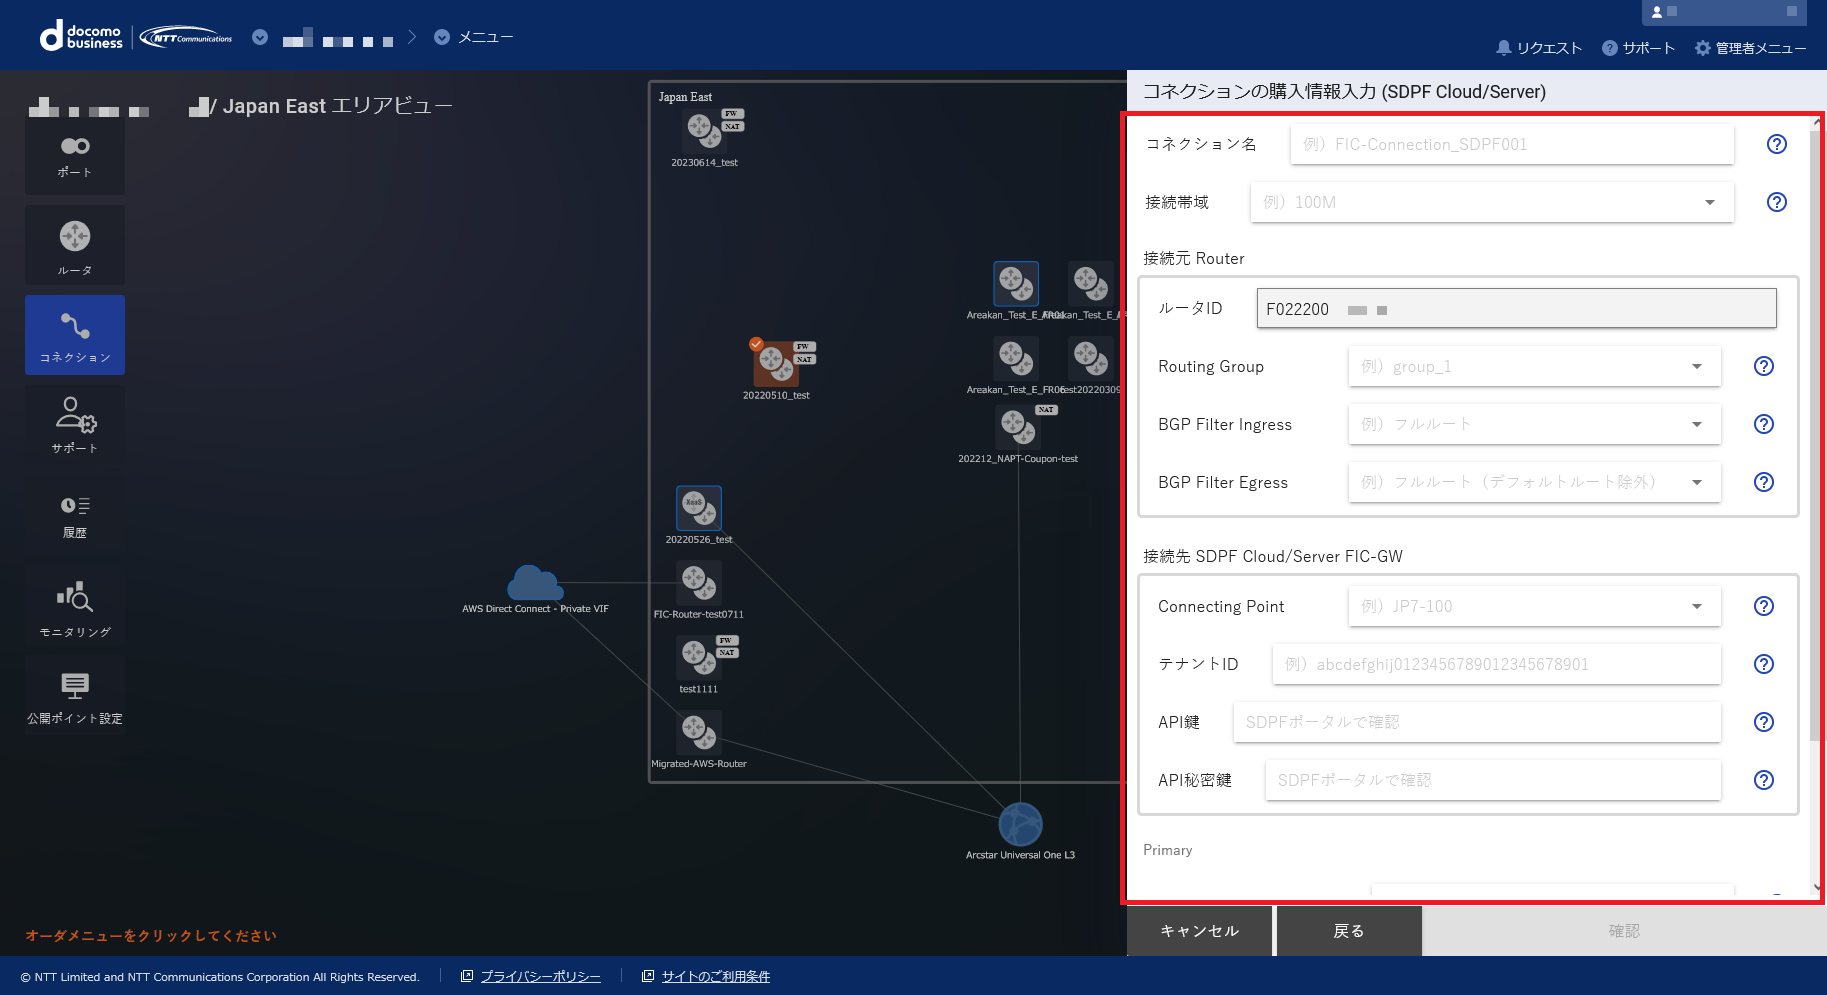Open the BGP Filter Egress dropdown
The height and width of the screenshot is (995, 1827).
tap(1534, 482)
